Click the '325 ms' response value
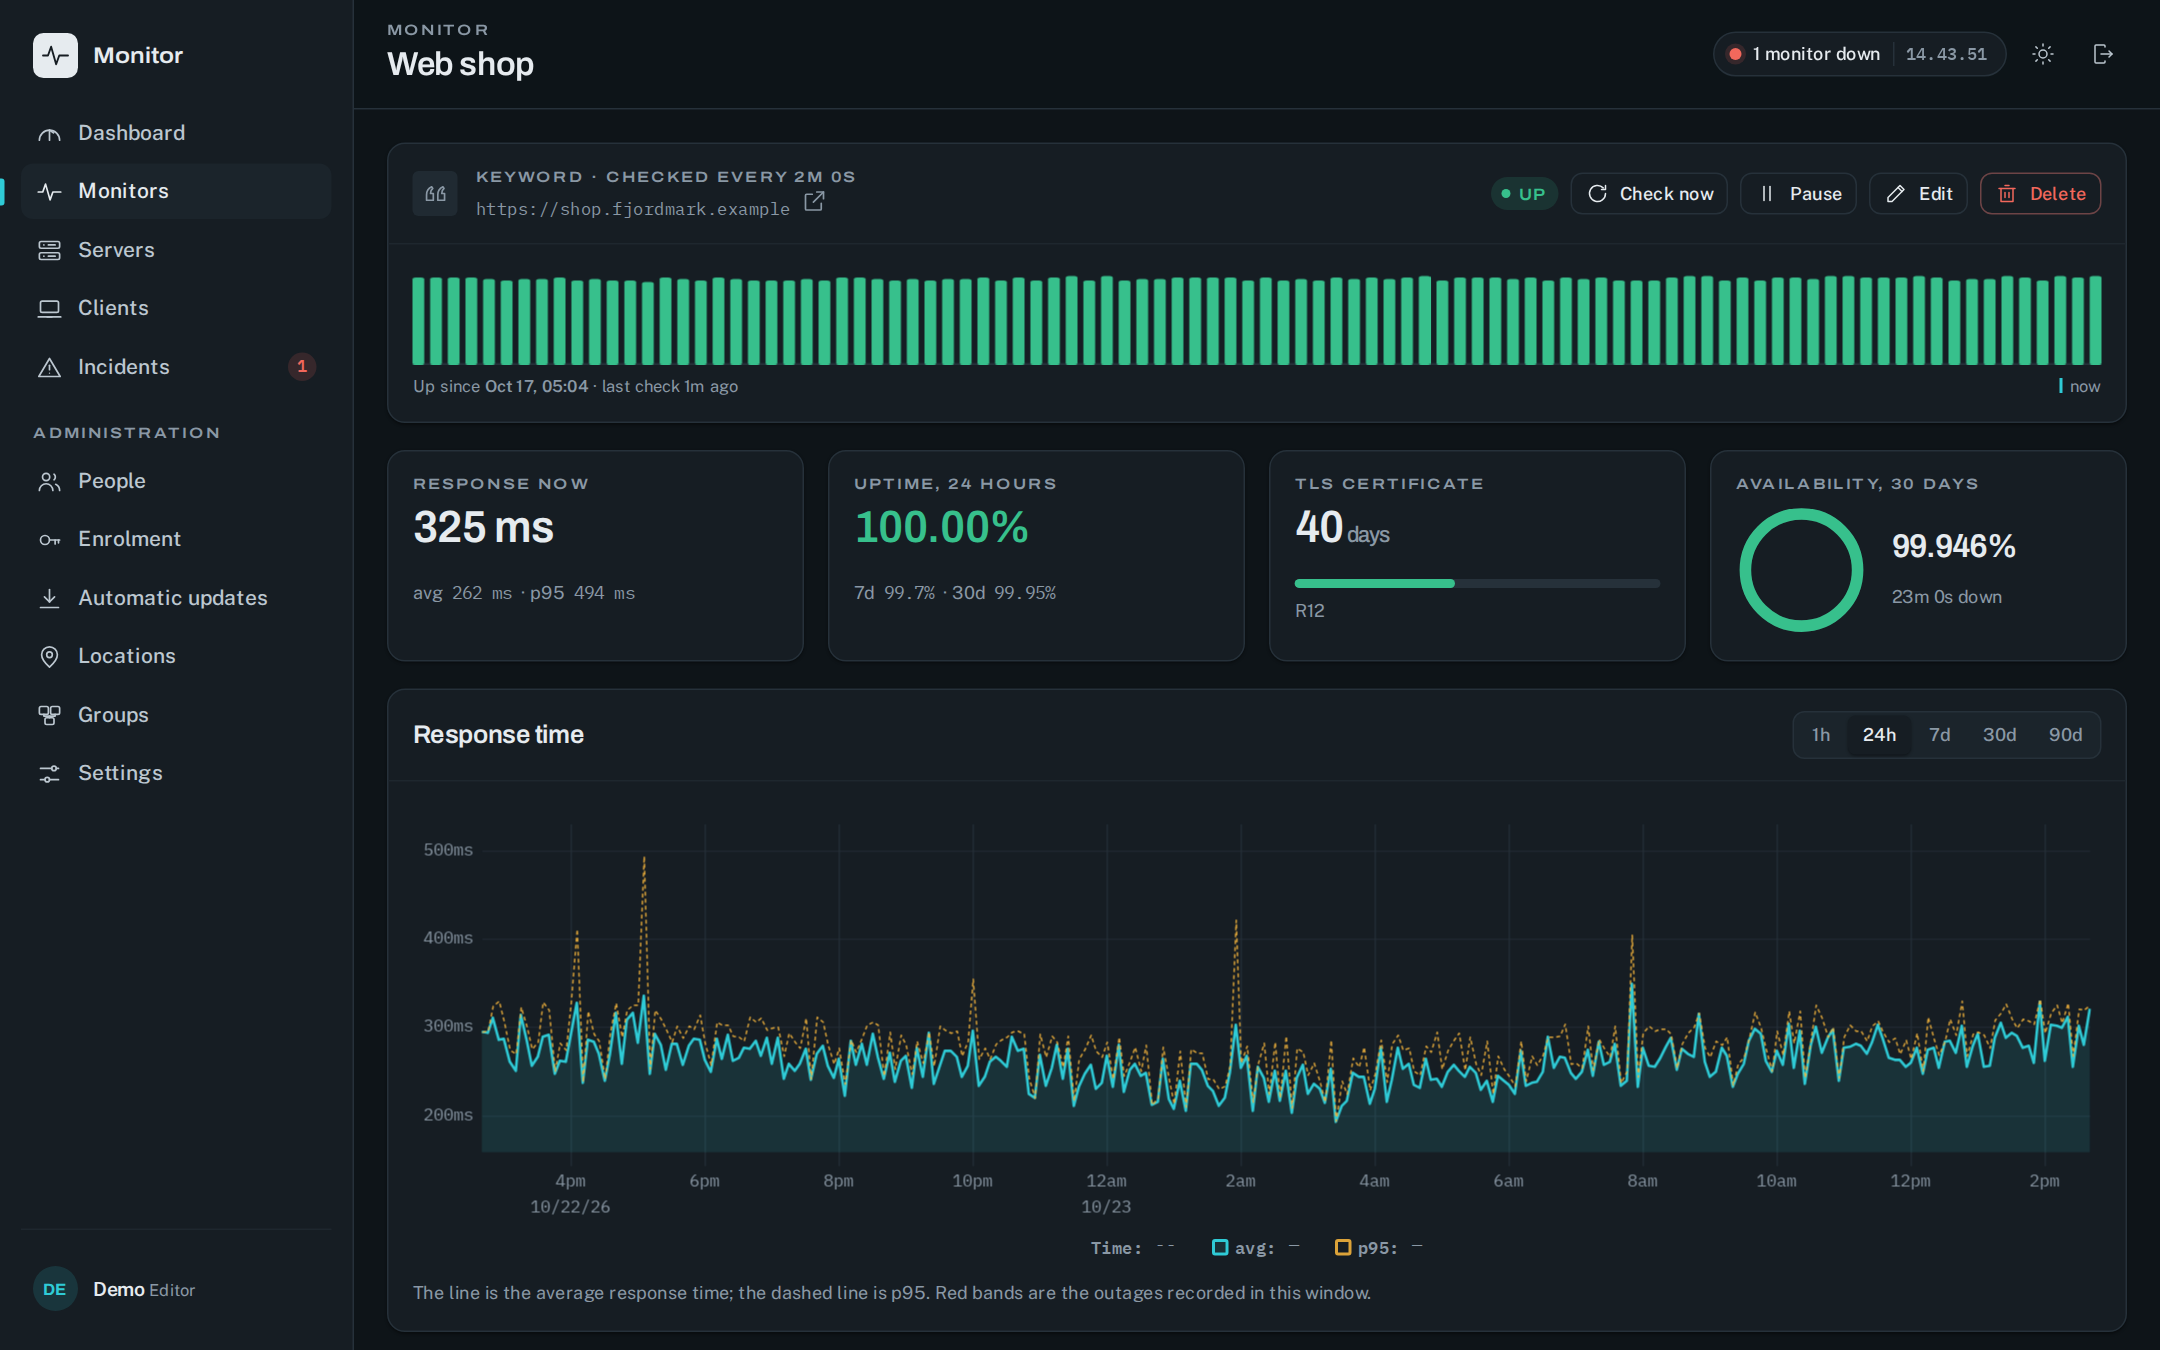Image resolution: width=2160 pixels, height=1350 pixels. click(x=483, y=527)
